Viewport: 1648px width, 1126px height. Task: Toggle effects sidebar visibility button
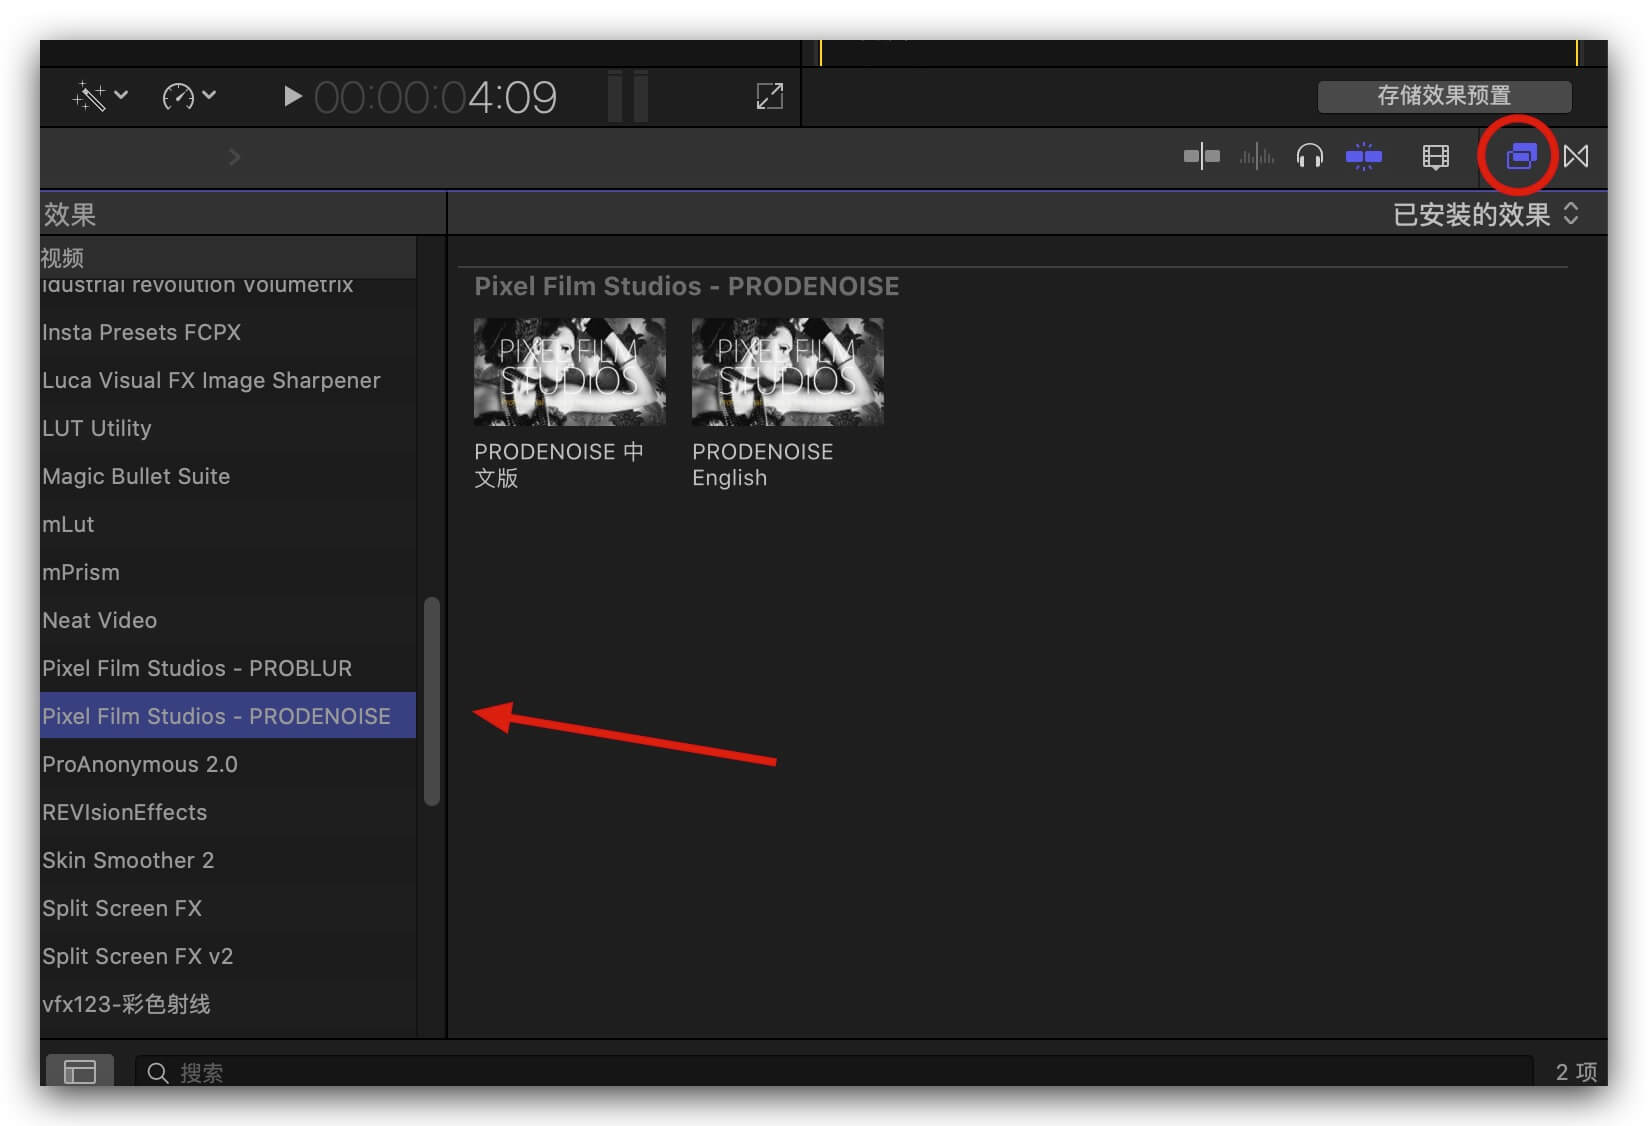click(x=80, y=1071)
